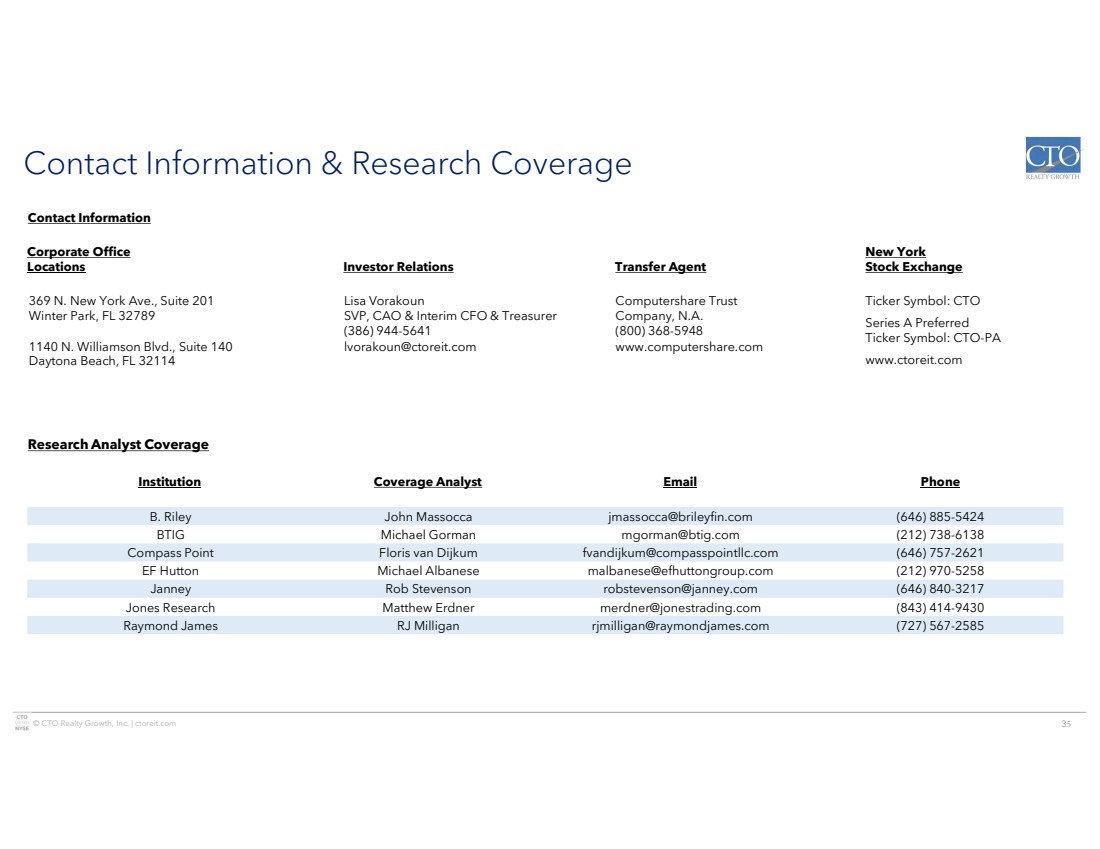Screen dimensions: 1100x849
Task: Click phone number (646) 757-2621
Action: click(x=940, y=553)
